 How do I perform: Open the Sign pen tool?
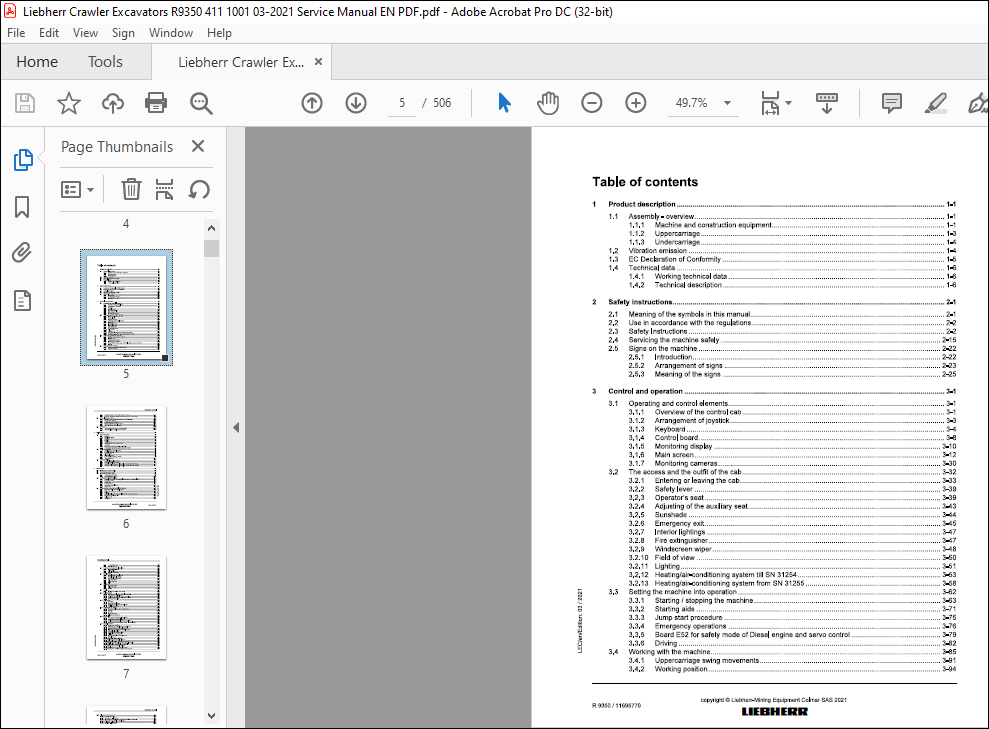pyautogui.click(x=978, y=103)
